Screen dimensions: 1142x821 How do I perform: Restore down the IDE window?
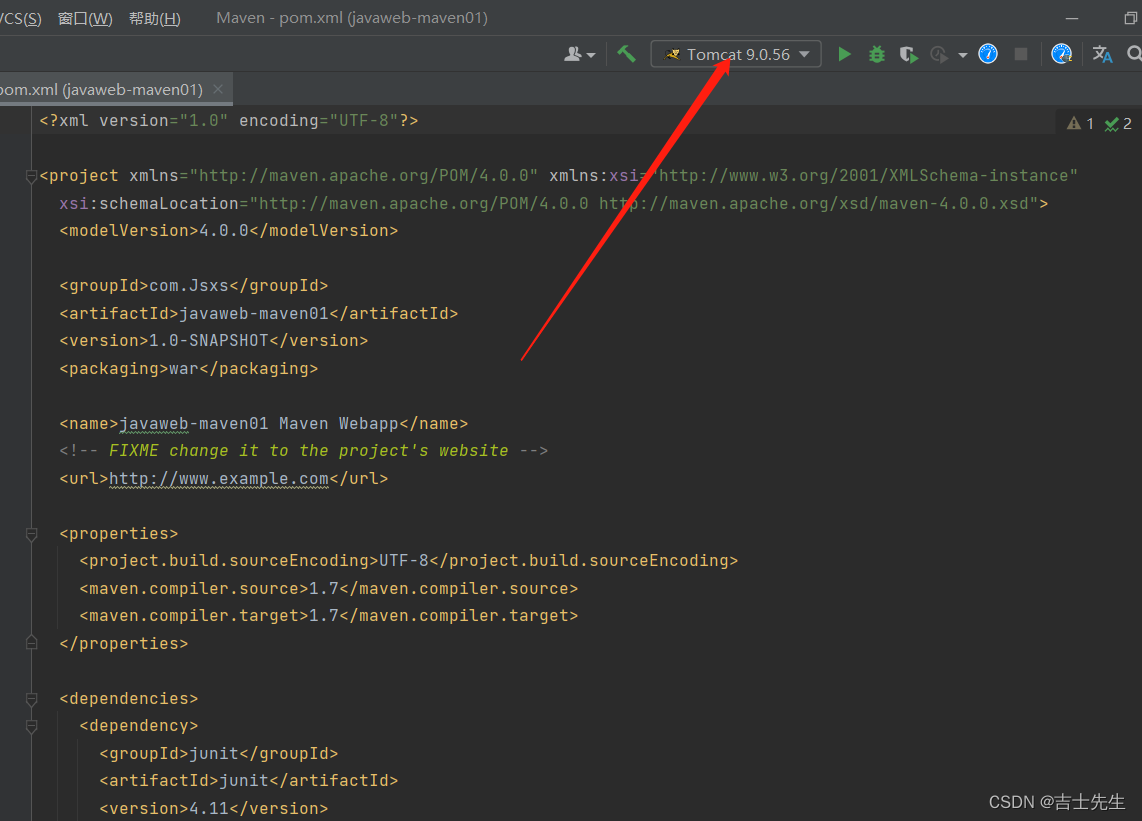(1130, 18)
